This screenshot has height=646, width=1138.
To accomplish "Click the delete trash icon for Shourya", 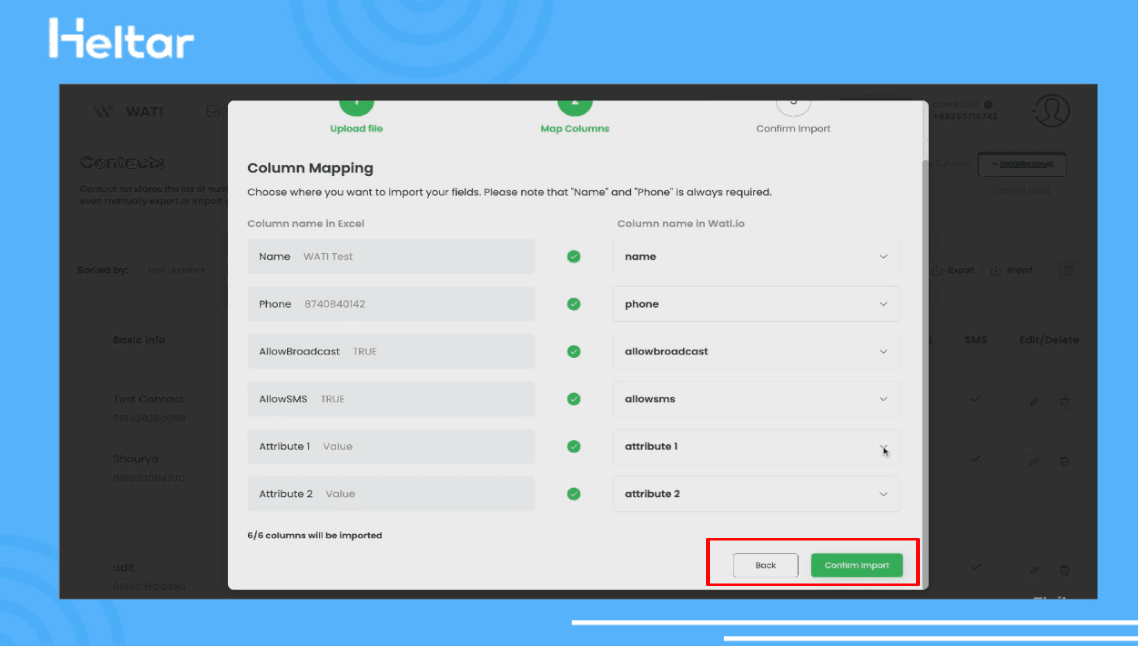I will pyautogui.click(x=1064, y=461).
